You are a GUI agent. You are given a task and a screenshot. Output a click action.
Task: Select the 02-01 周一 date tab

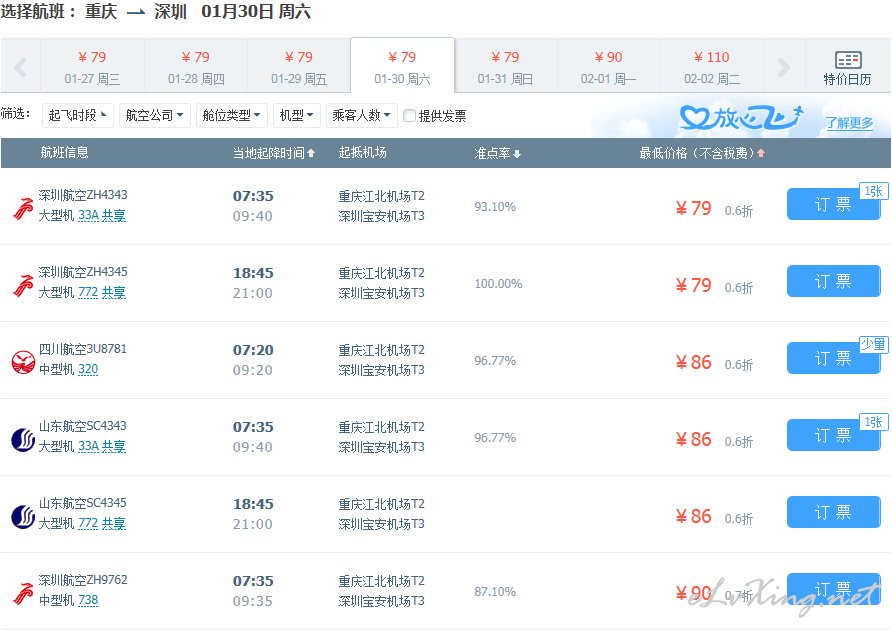point(608,67)
